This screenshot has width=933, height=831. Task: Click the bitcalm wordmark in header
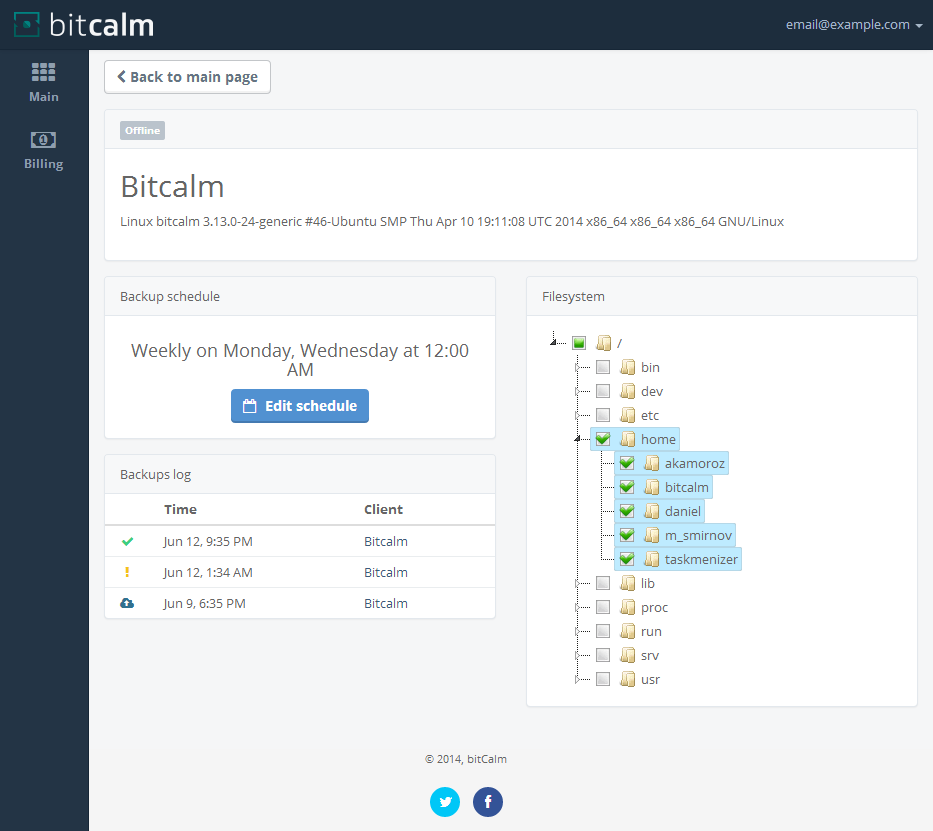(x=102, y=25)
